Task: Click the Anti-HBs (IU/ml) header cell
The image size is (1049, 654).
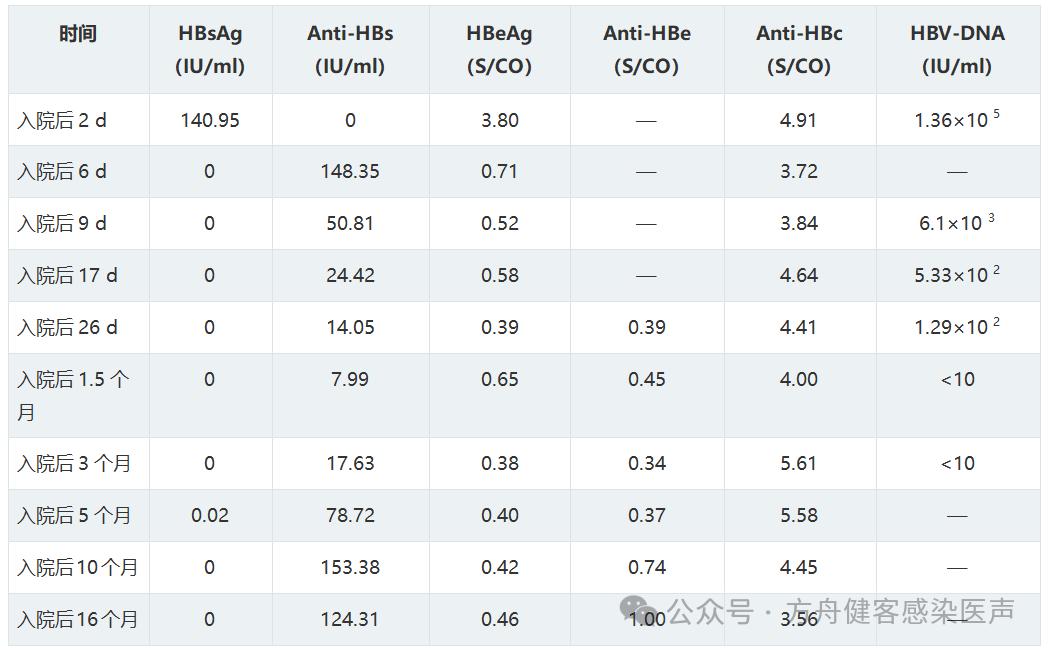Action: pyautogui.click(x=350, y=49)
